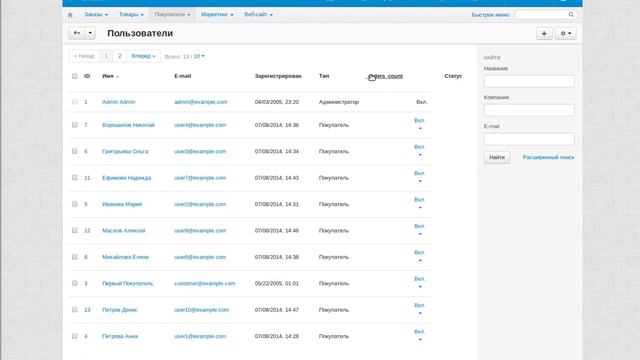Open user Маслов Алексей
Image resolution: width=640 pixels, height=360 pixels.
point(123,231)
